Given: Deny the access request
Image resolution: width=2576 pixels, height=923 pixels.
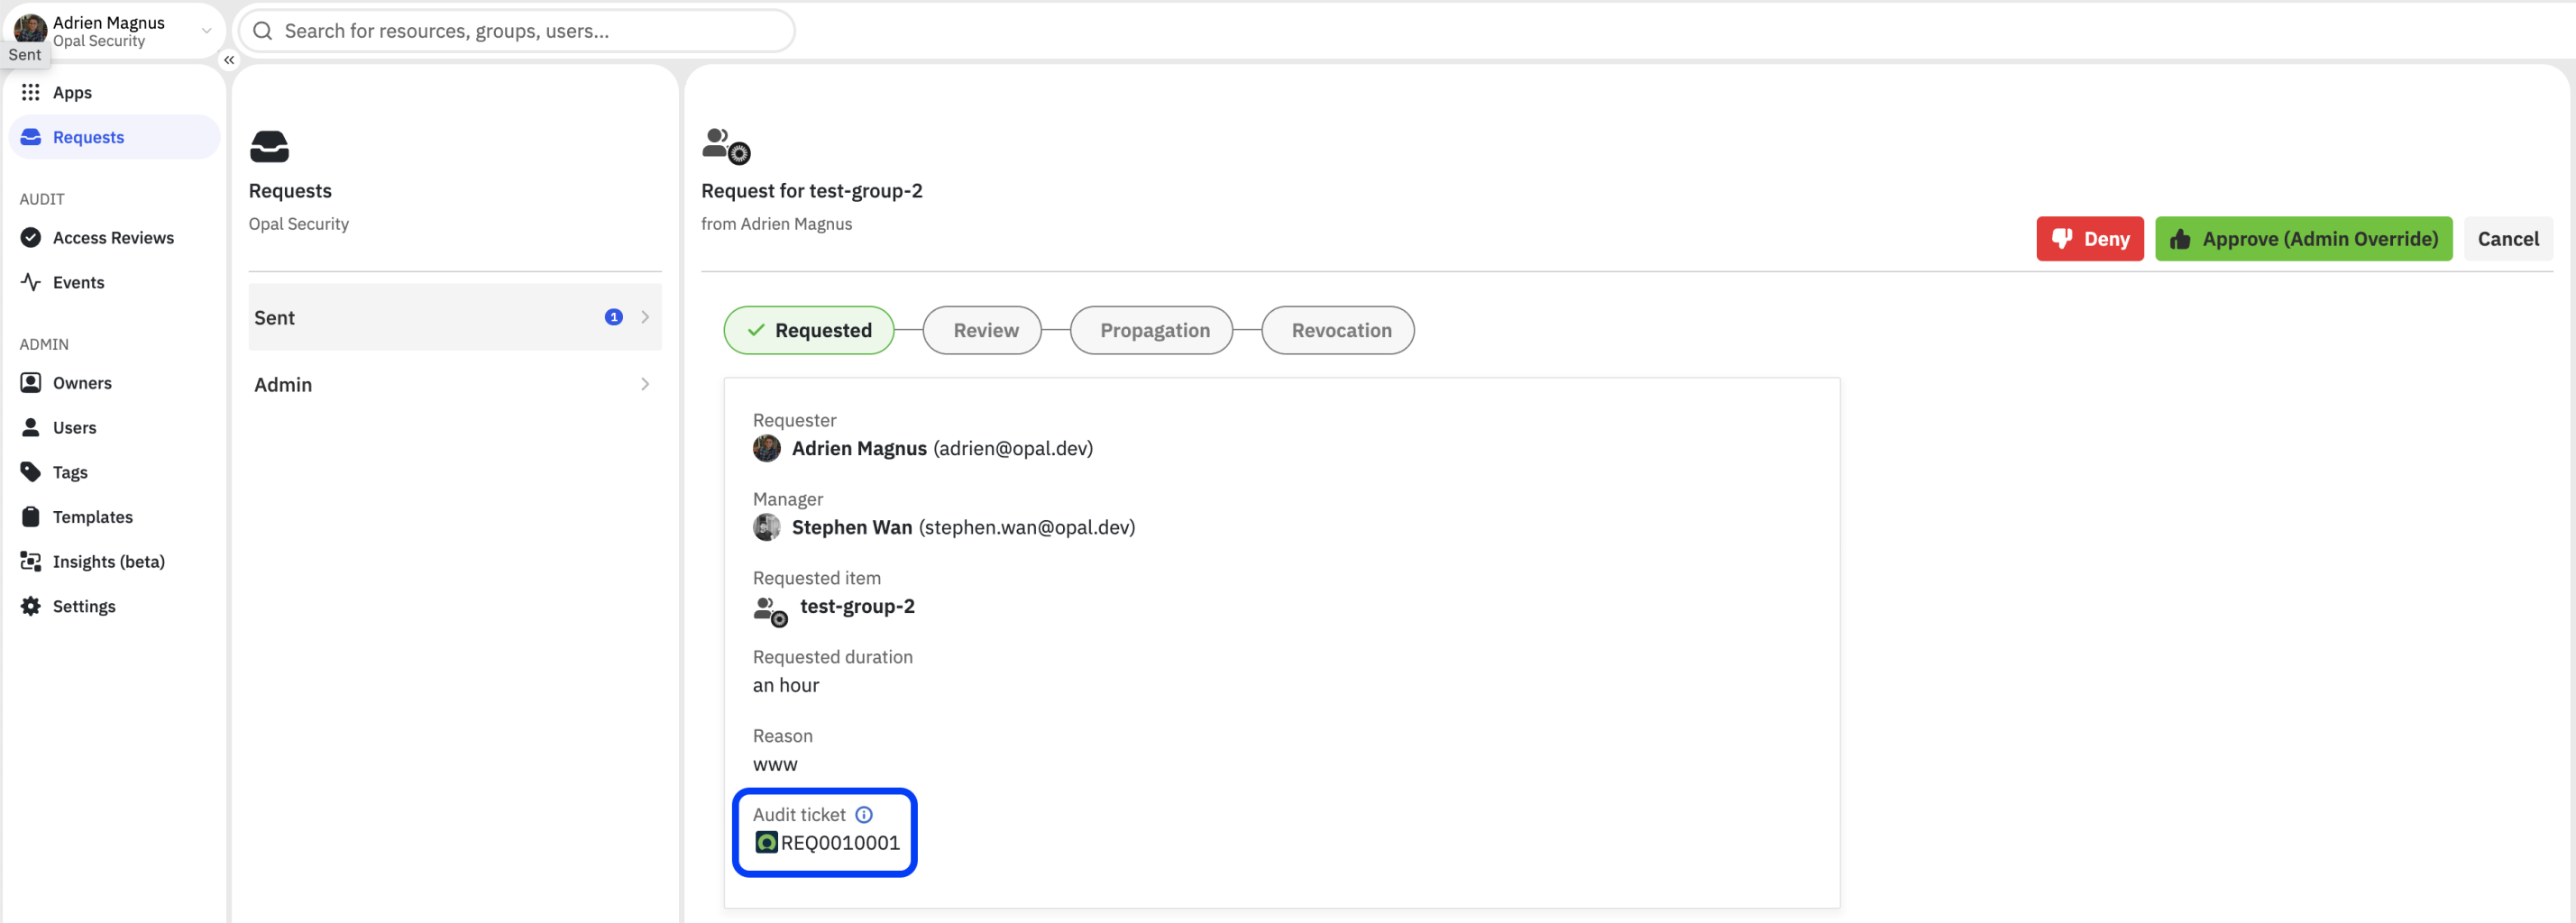Looking at the screenshot, I should (x=2090, y=238).
